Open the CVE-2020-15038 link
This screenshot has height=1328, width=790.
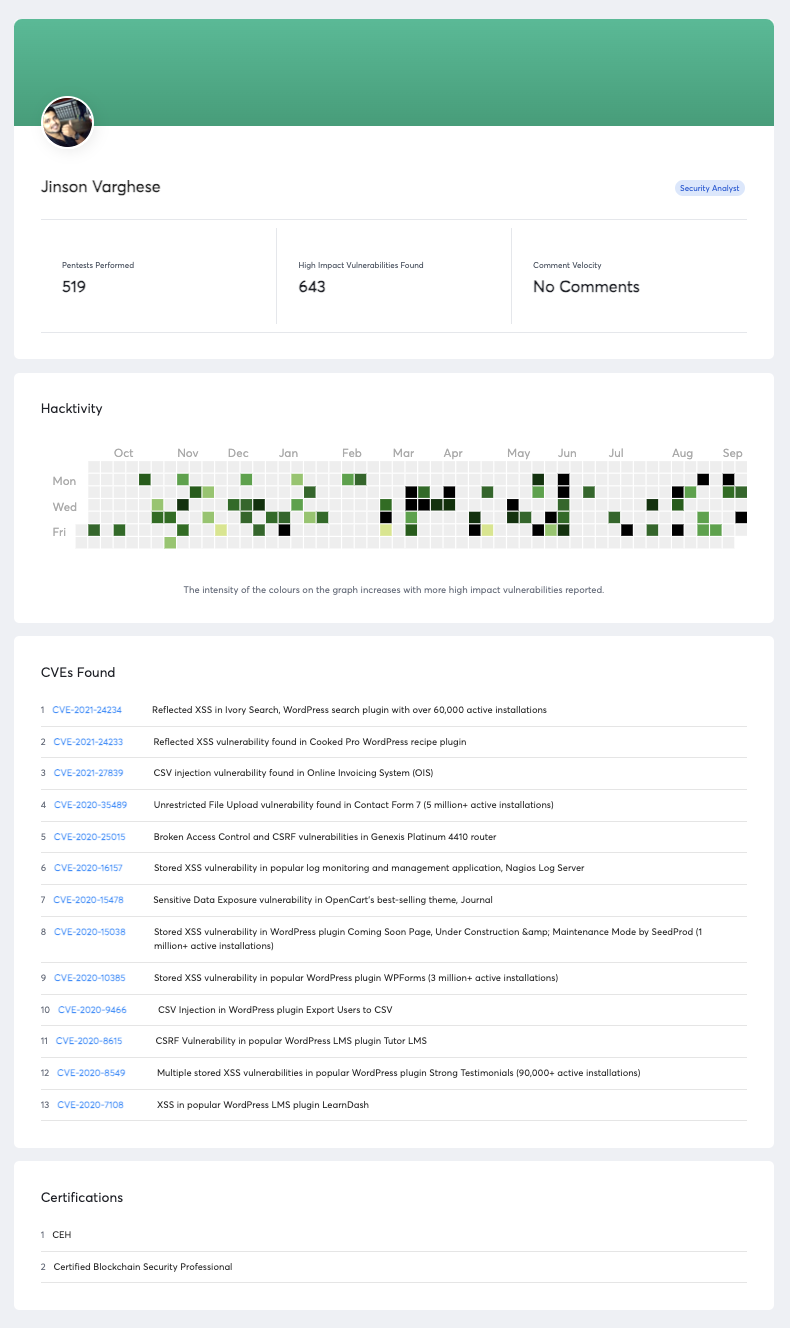[x=88, y=932]
